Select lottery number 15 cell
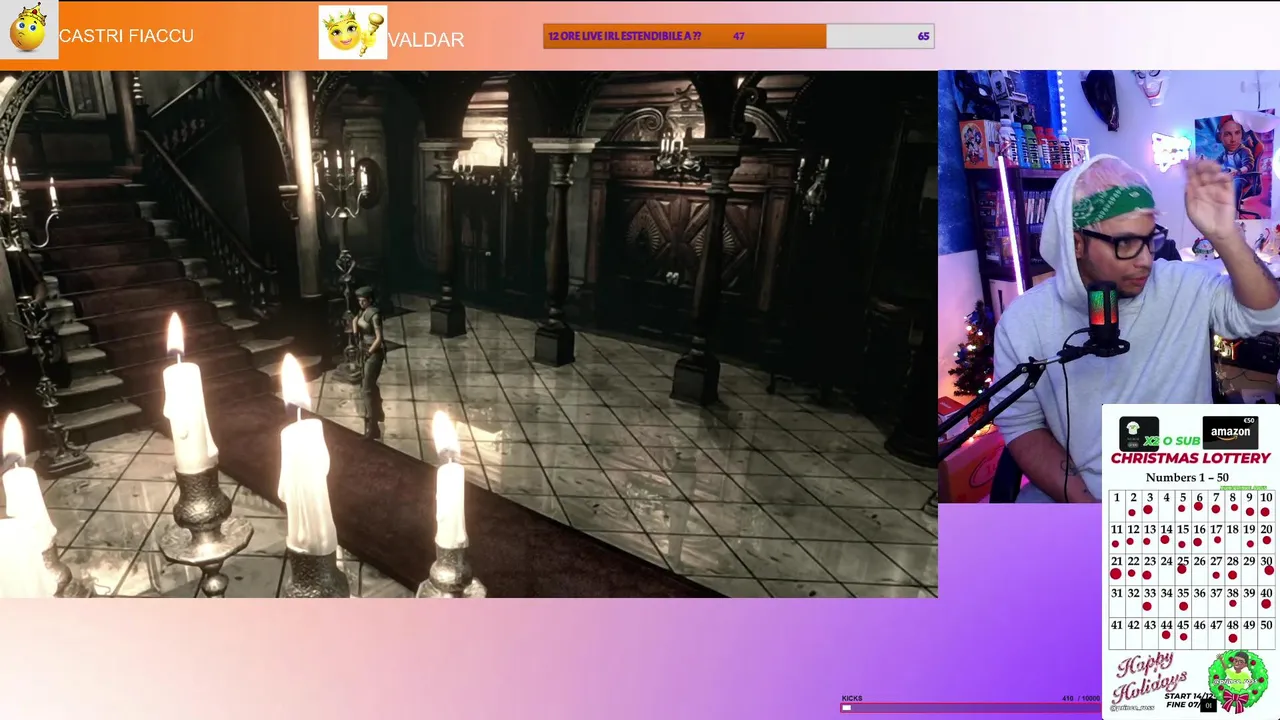Viewport: 1280px width, 720px height. point(1183,538)
